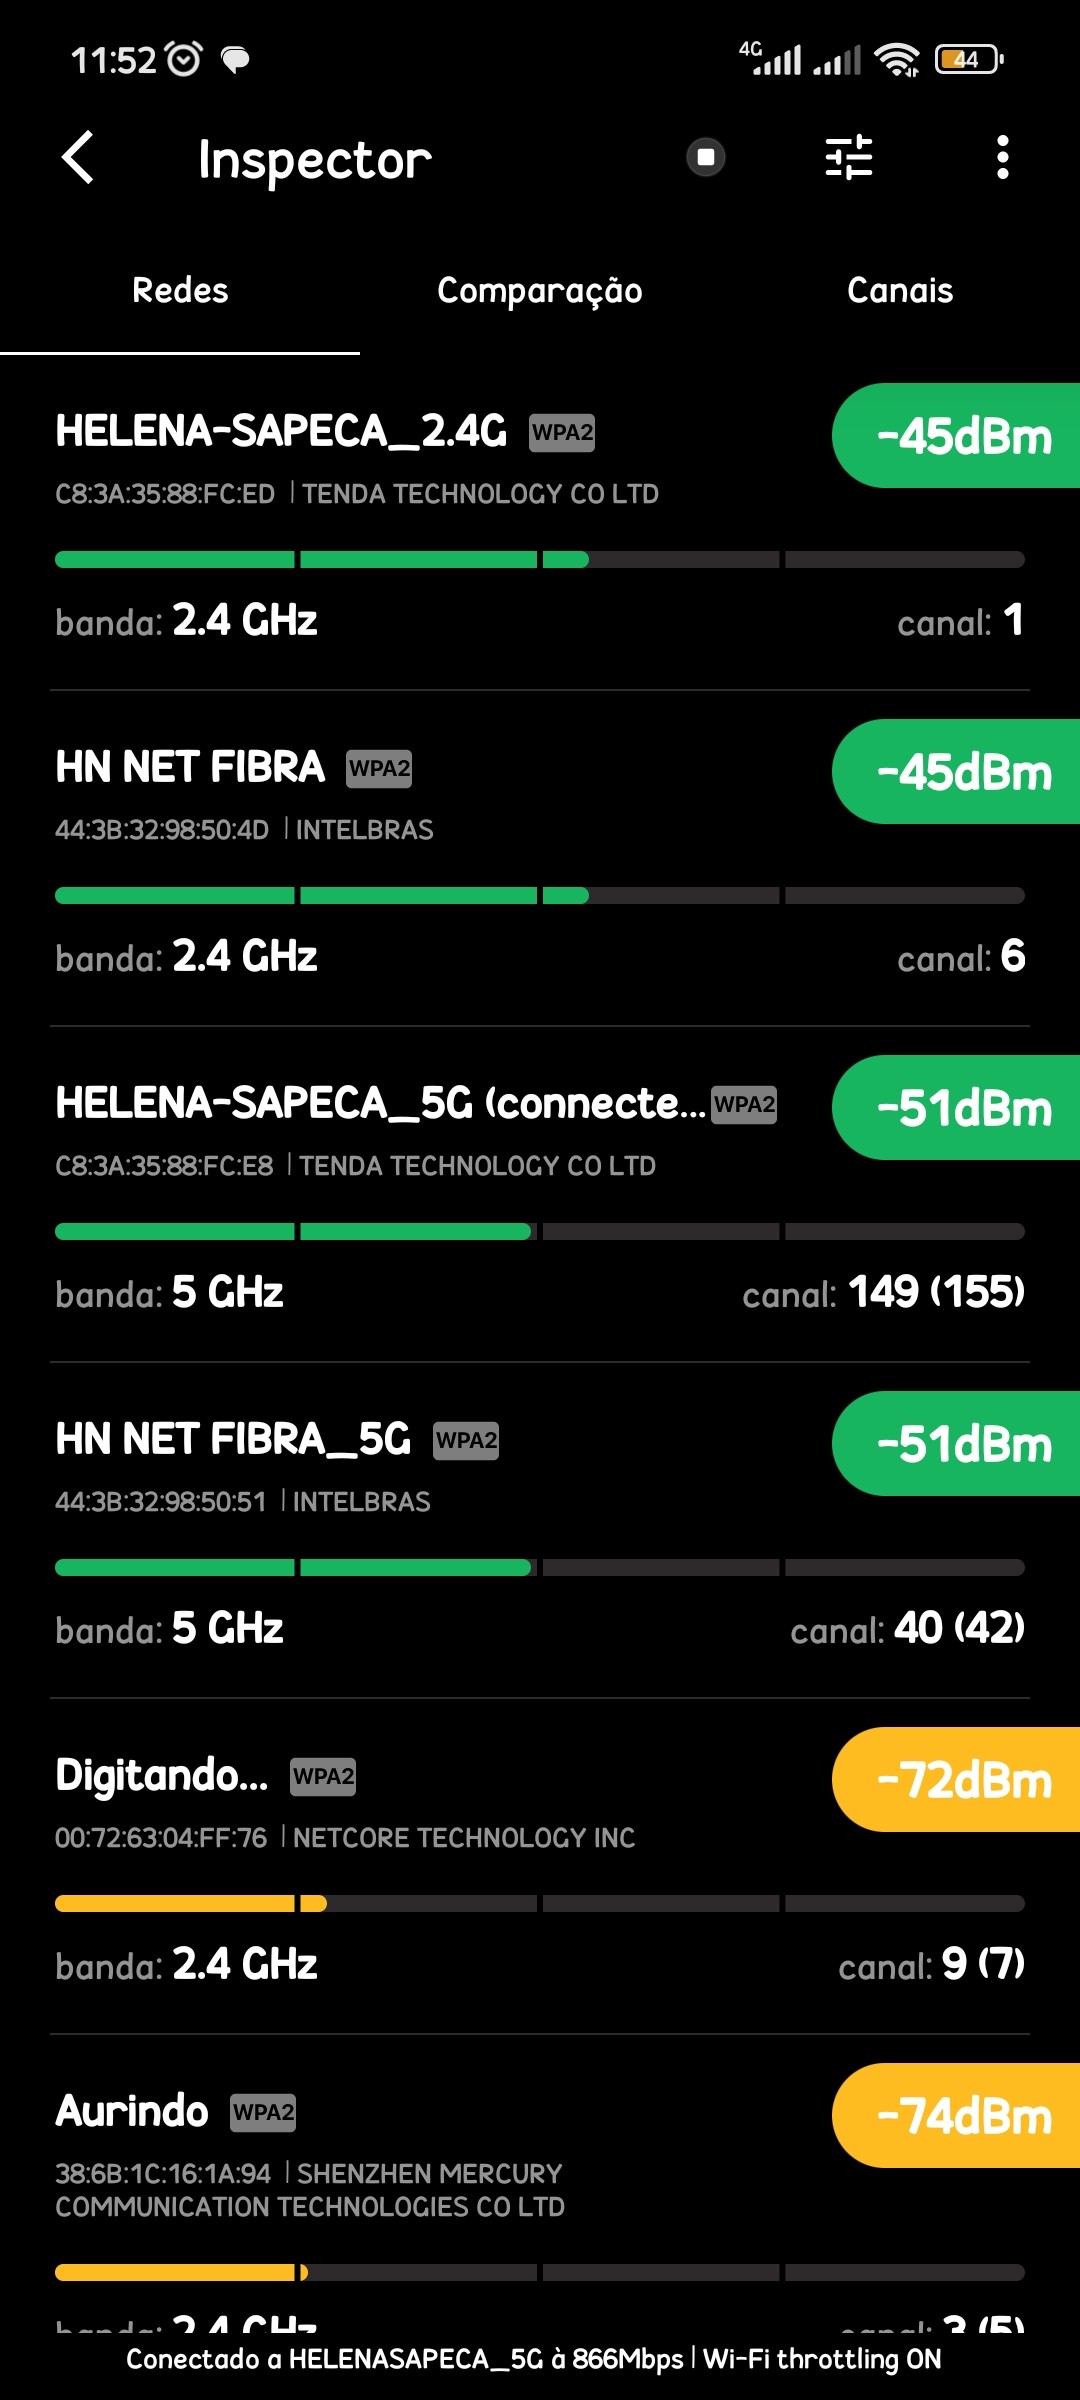The image size is (1080, 2400).
Task: Tap WPA2 badge next to HN NET FIBRA_5G
Action: [x=466, y=1441]
